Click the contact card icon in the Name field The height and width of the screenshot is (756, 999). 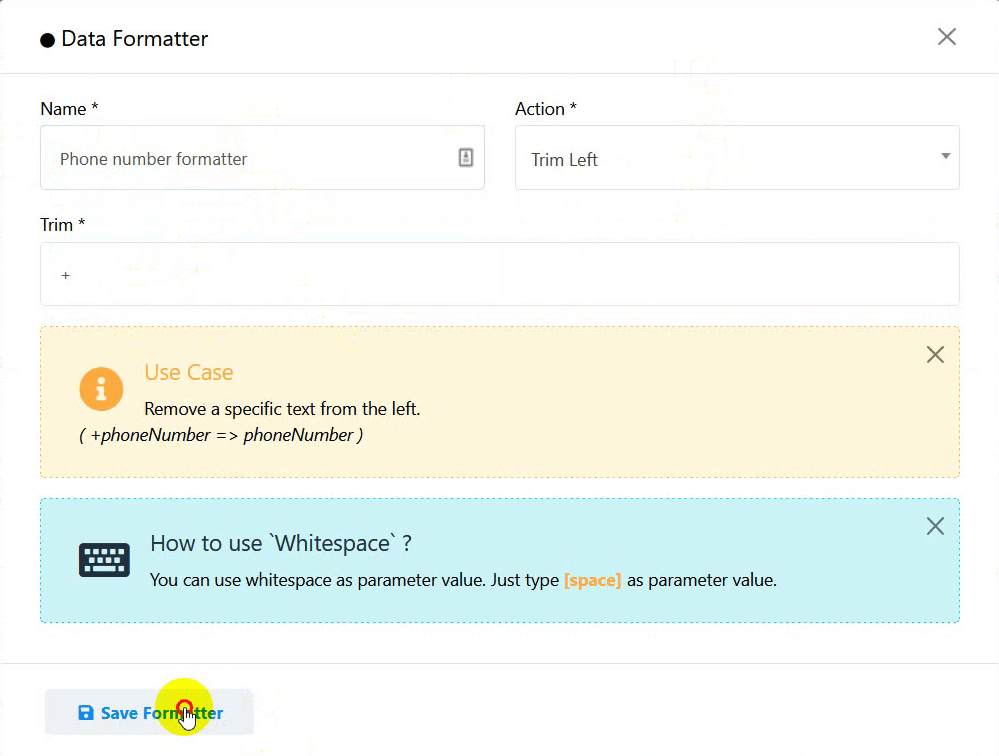pyautogui.click(x=466, y=157)
